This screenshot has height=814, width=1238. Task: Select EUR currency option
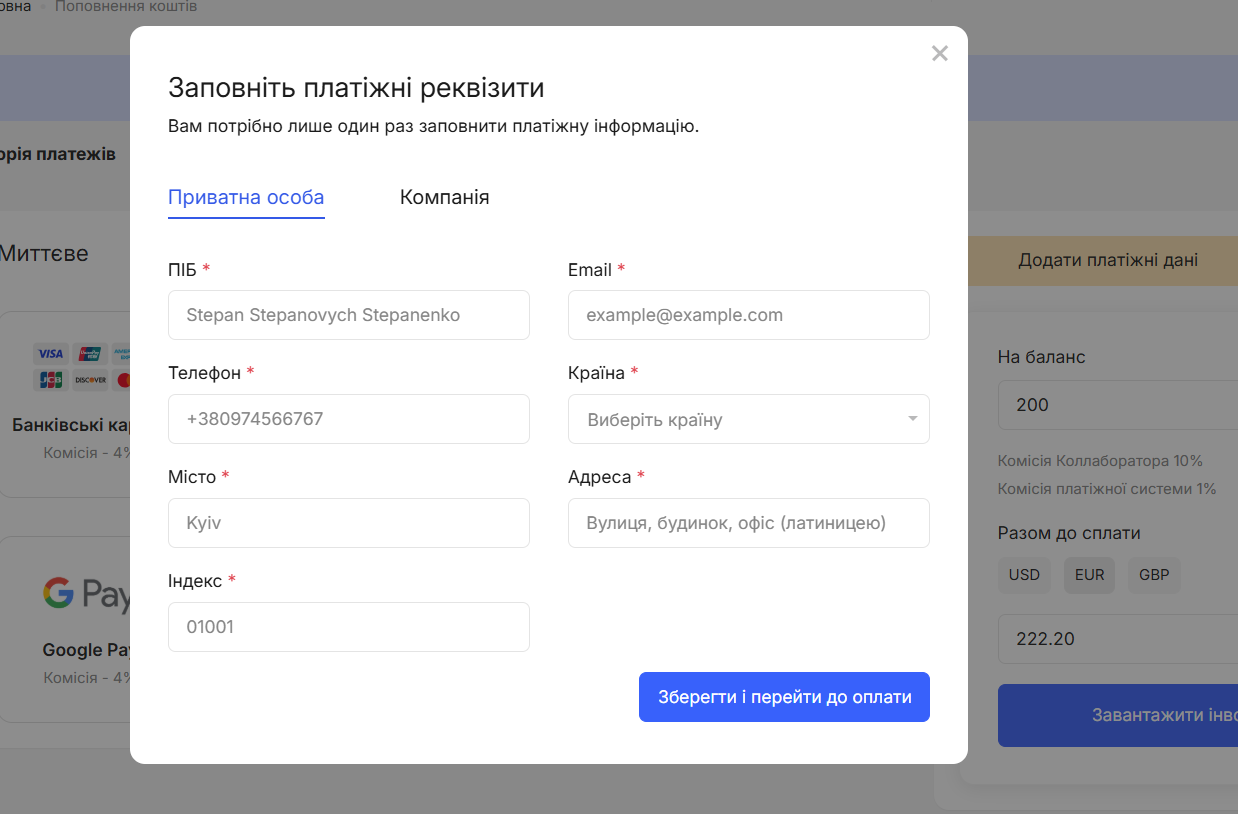[x=1089, y=575]
